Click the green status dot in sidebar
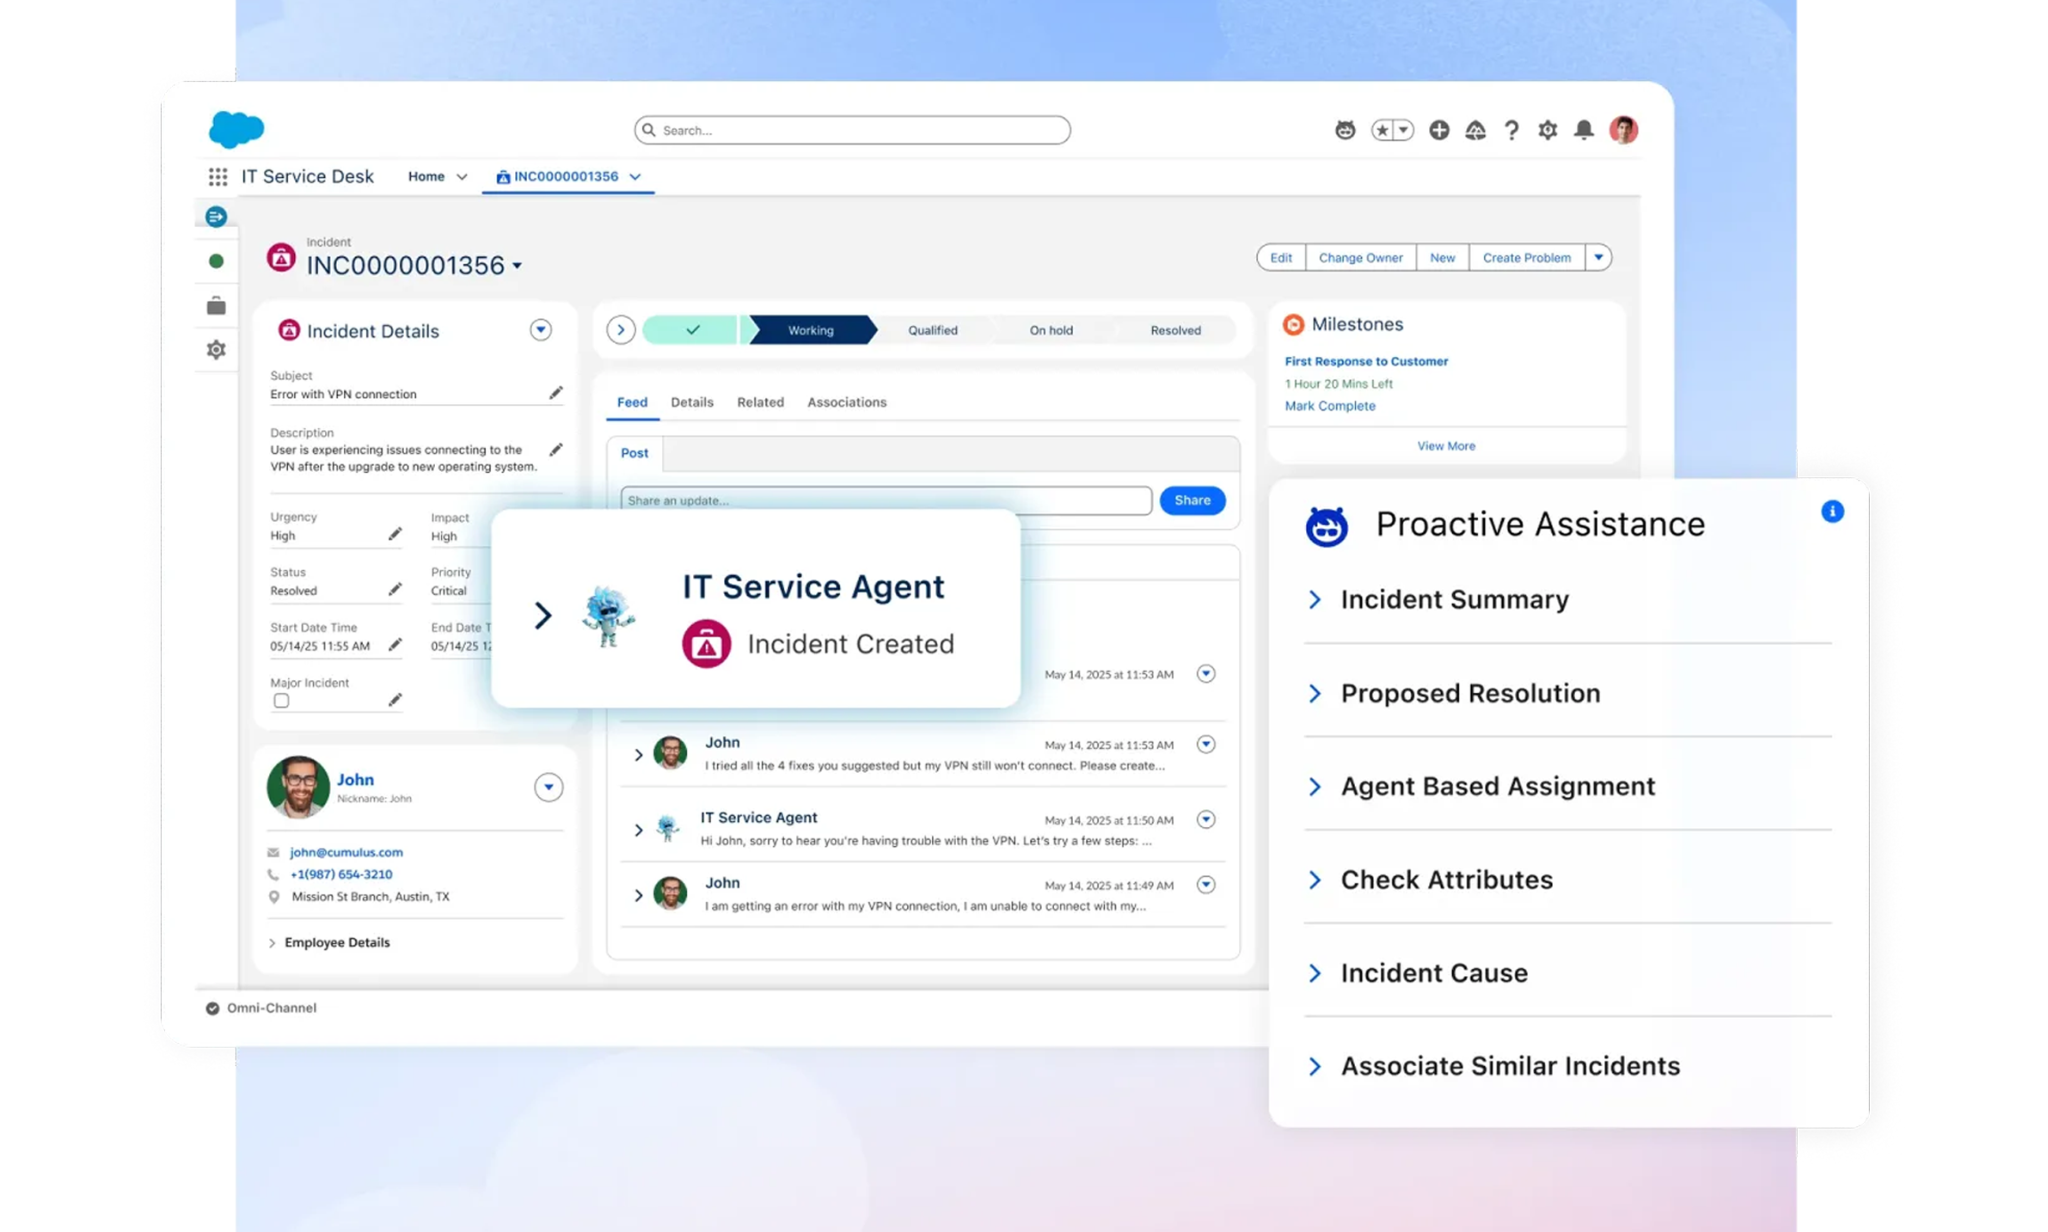 click(x=216, y=261)
